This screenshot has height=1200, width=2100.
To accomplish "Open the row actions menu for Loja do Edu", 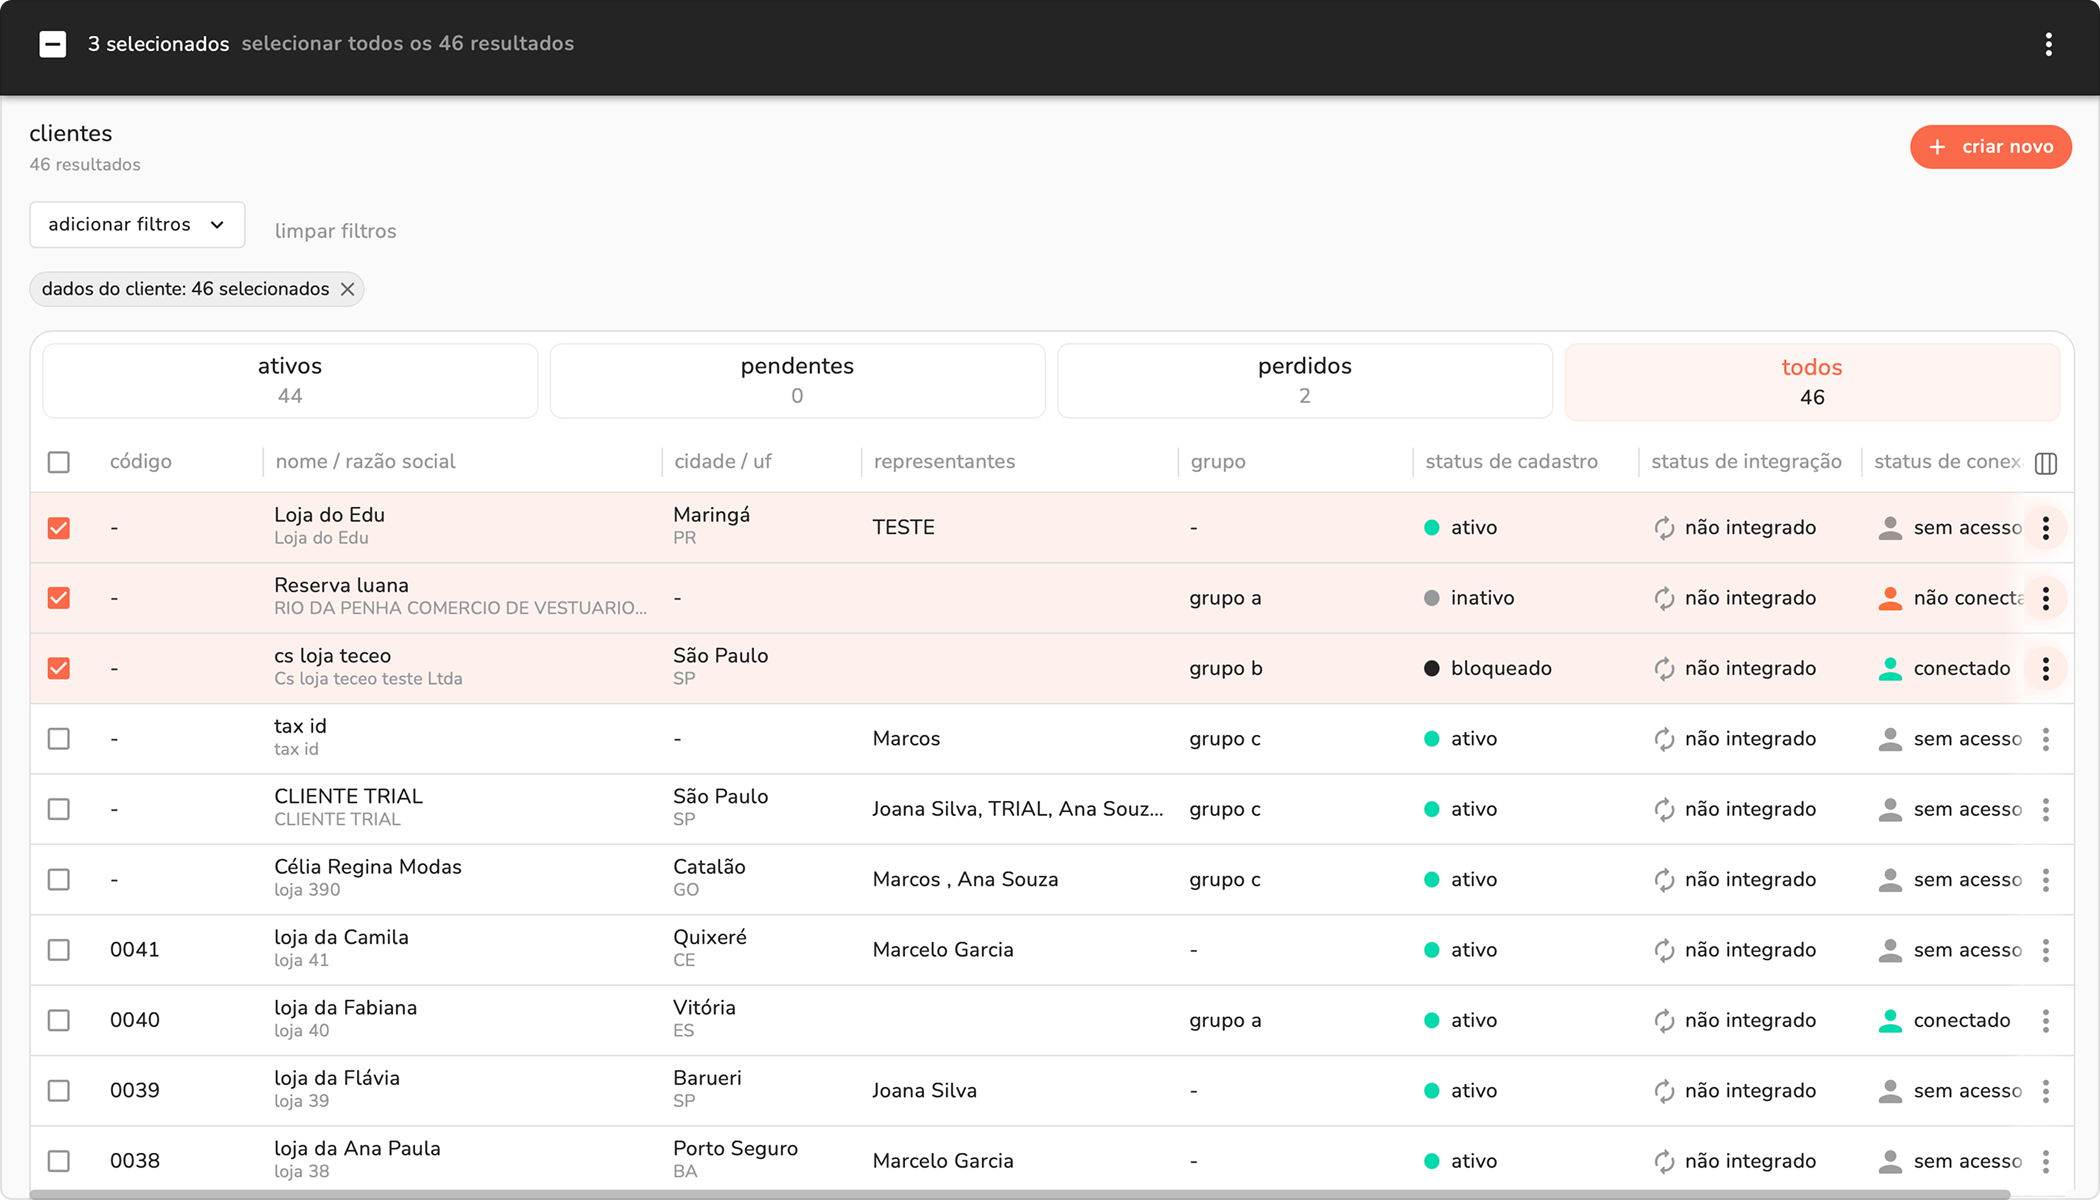I will [x=2046, y=528].
